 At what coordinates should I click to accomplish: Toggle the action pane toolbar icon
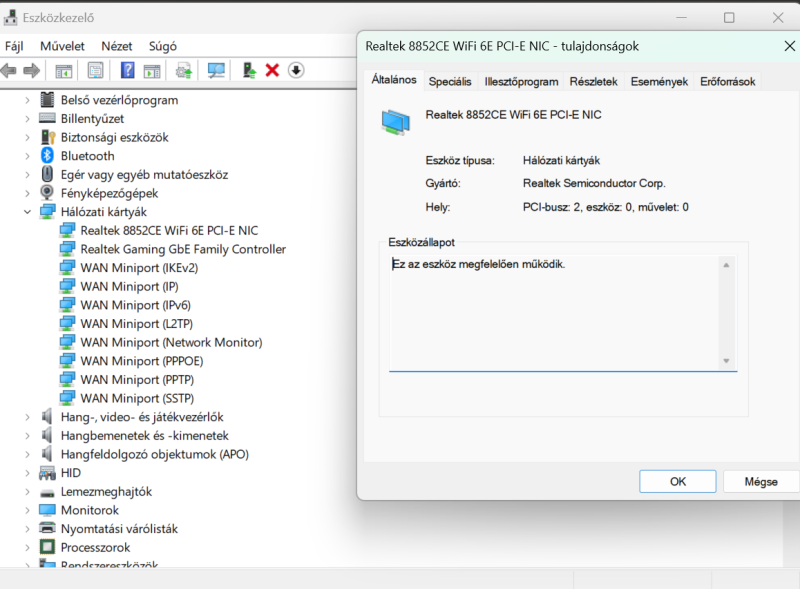pos(152,70)
